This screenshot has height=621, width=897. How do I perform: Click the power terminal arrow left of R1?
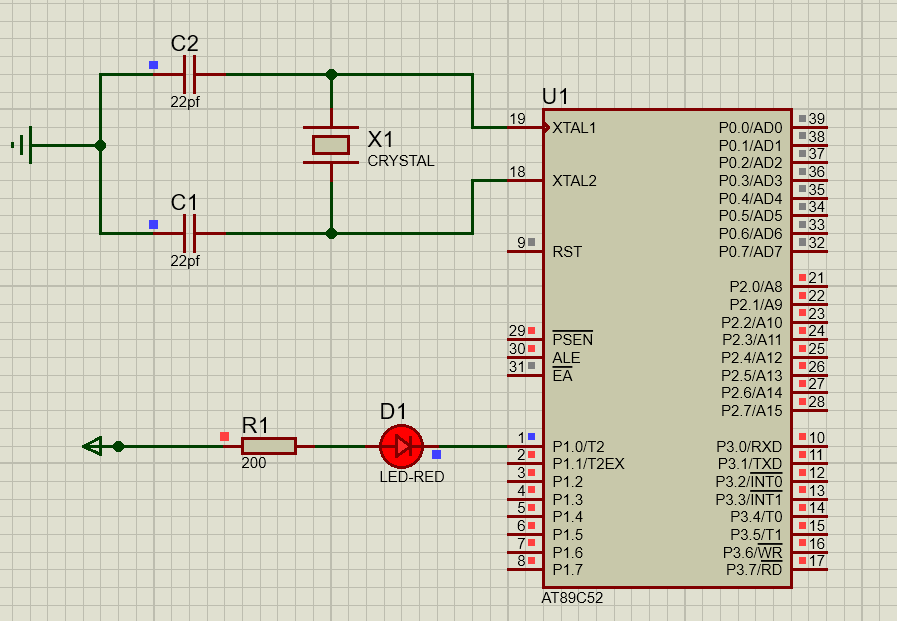tap(93, 446)
